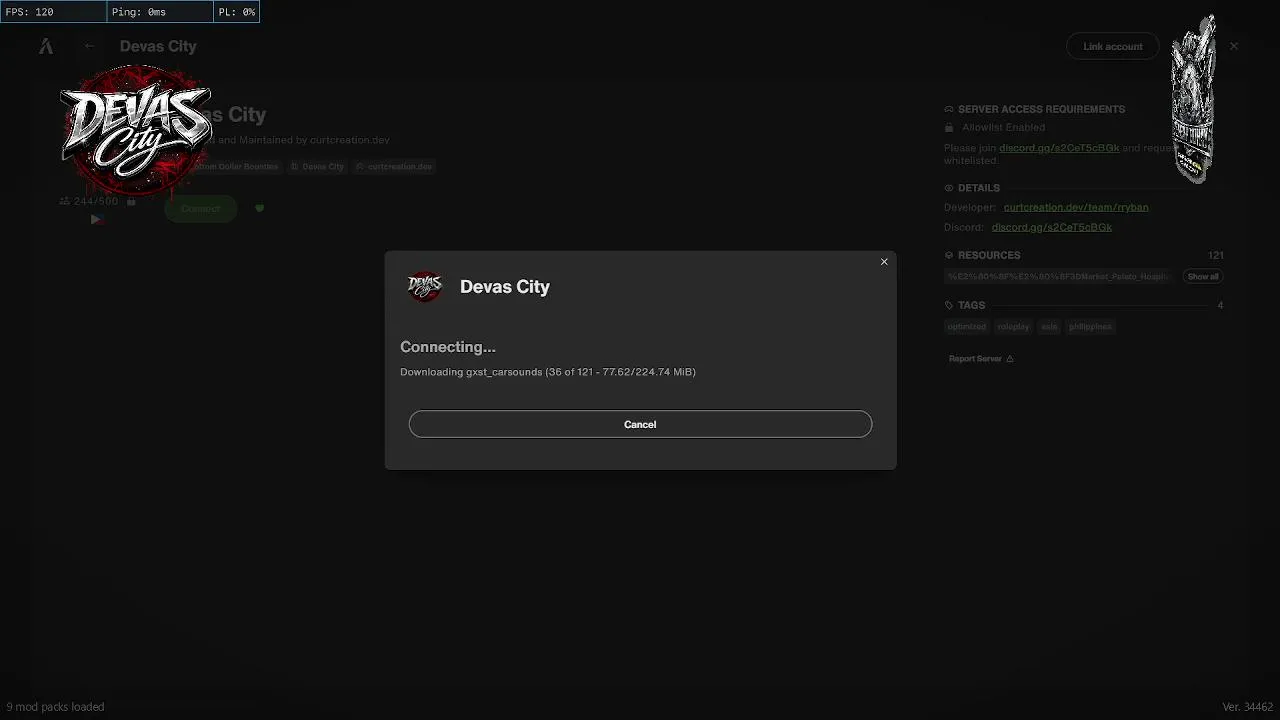Viewport: 1280px width, 720px height.
Task: Click the lock icon next to player count
Action: point(131,201)
